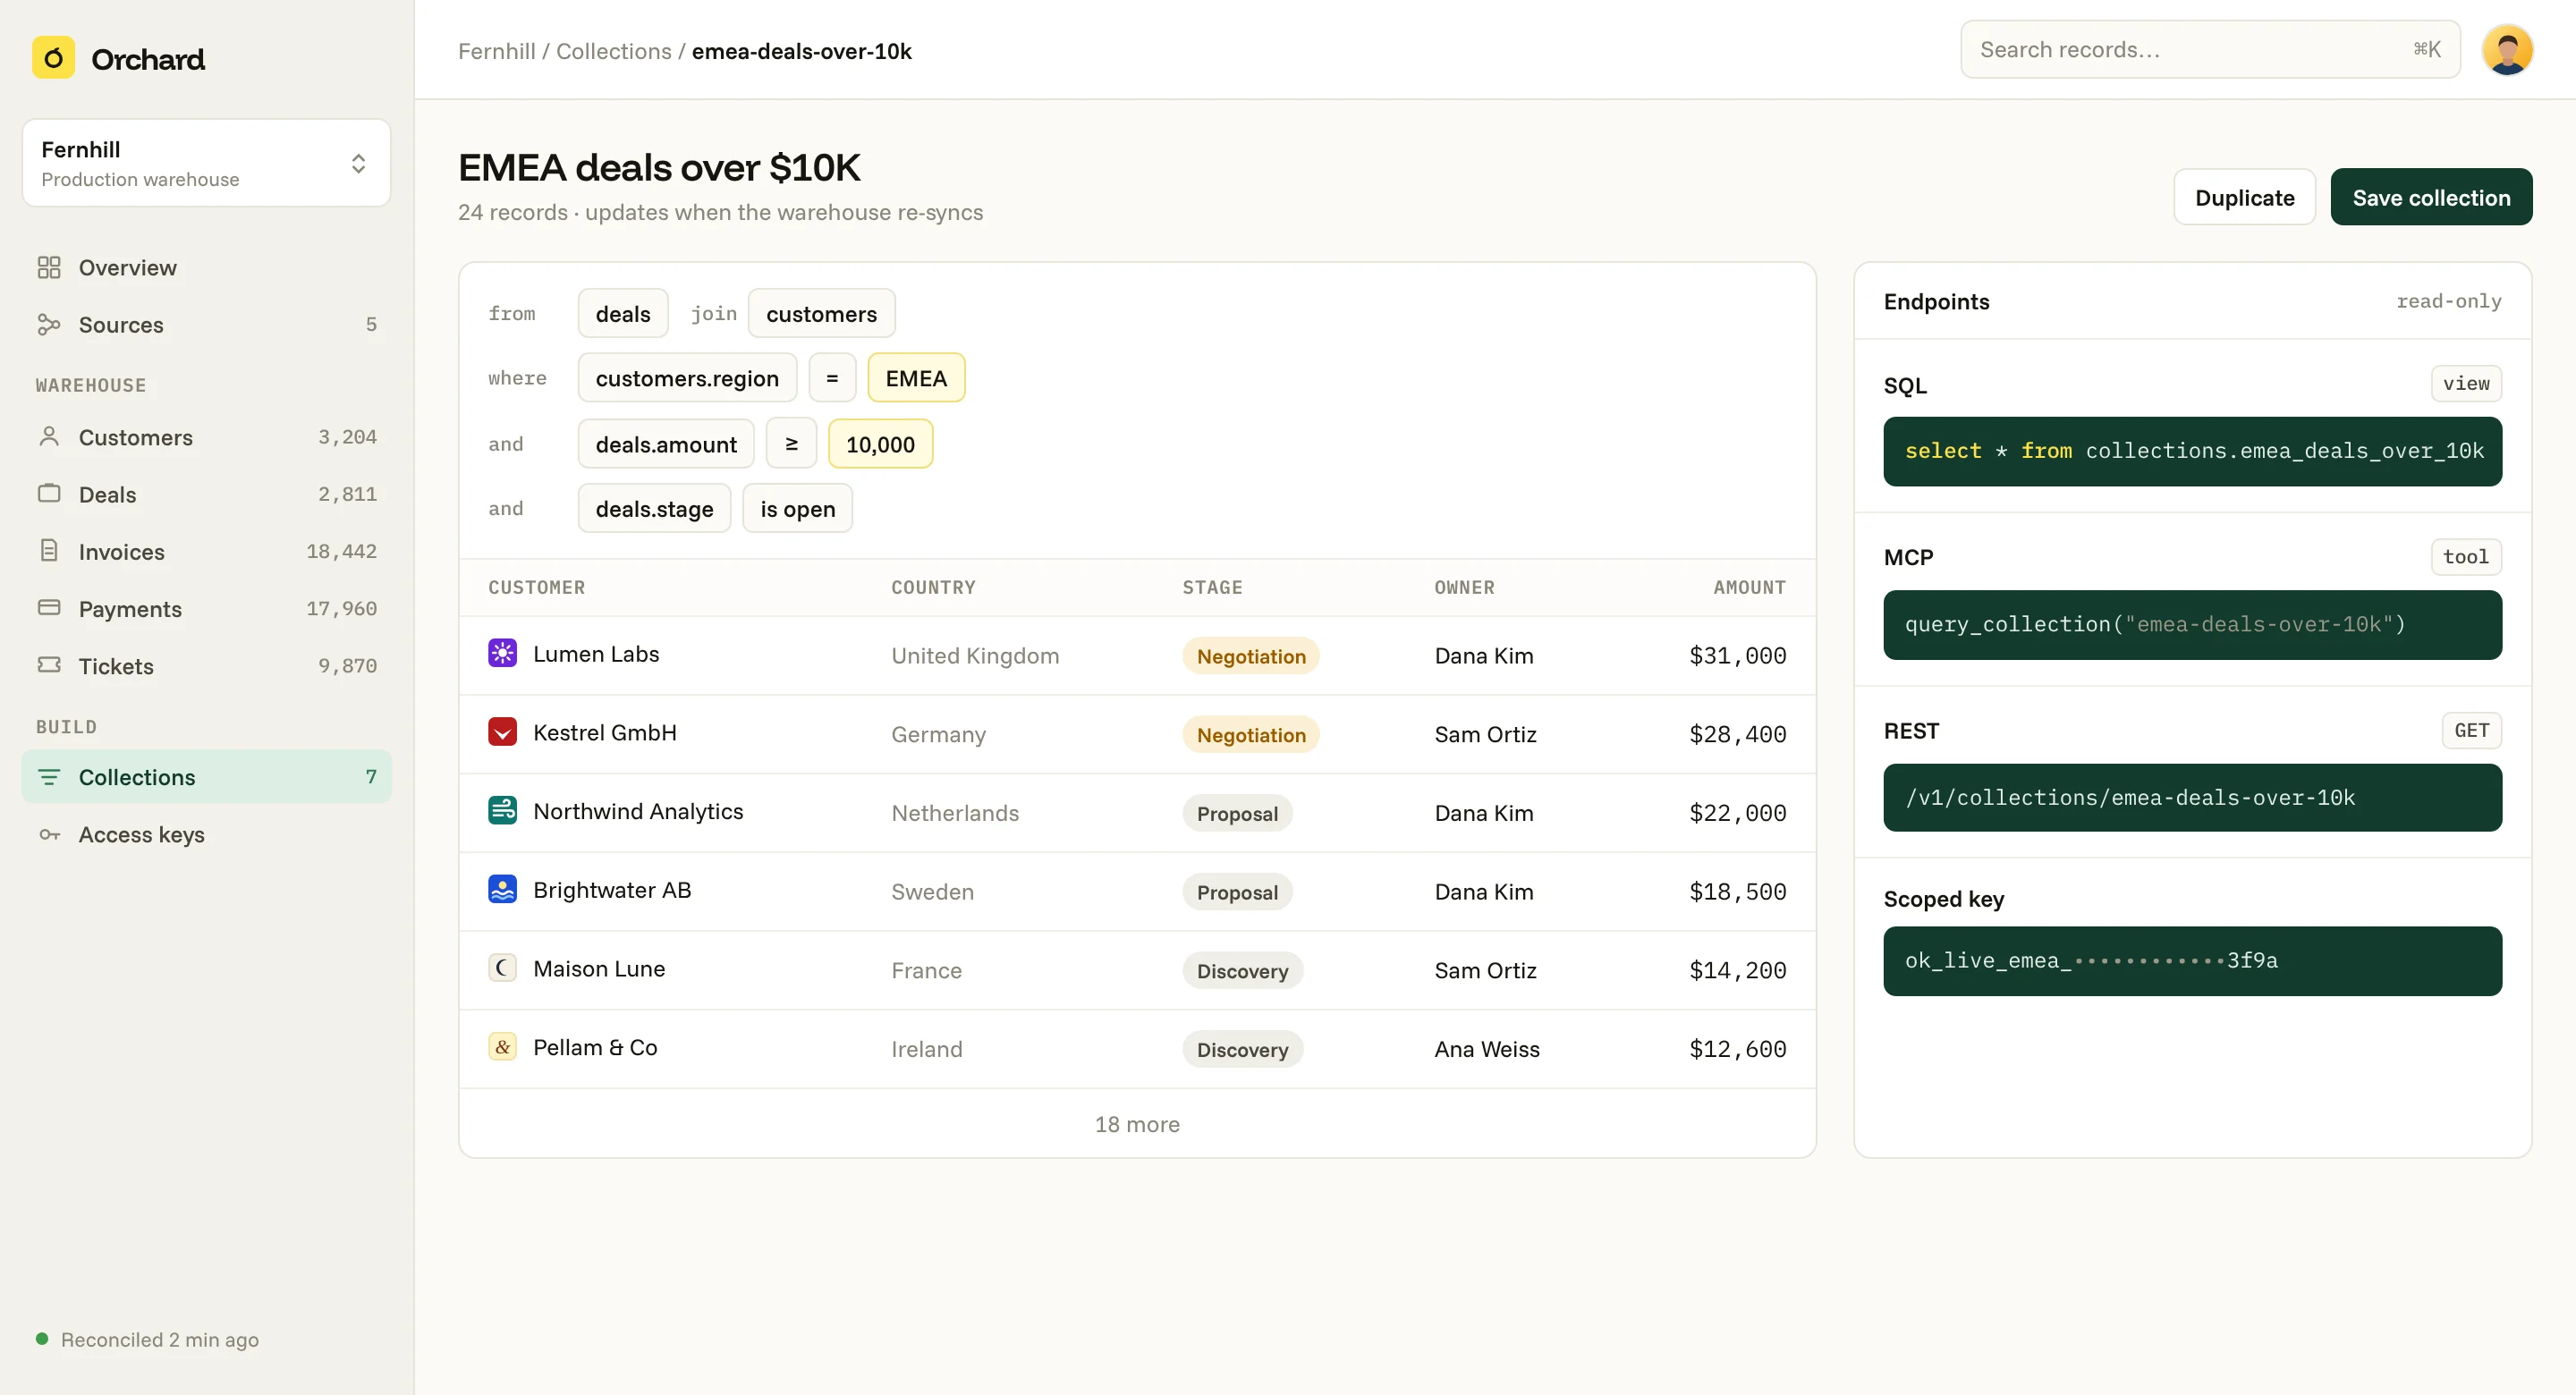Click the Access keys key icon
2576x1395 pixels.
(x=49, y=834)
